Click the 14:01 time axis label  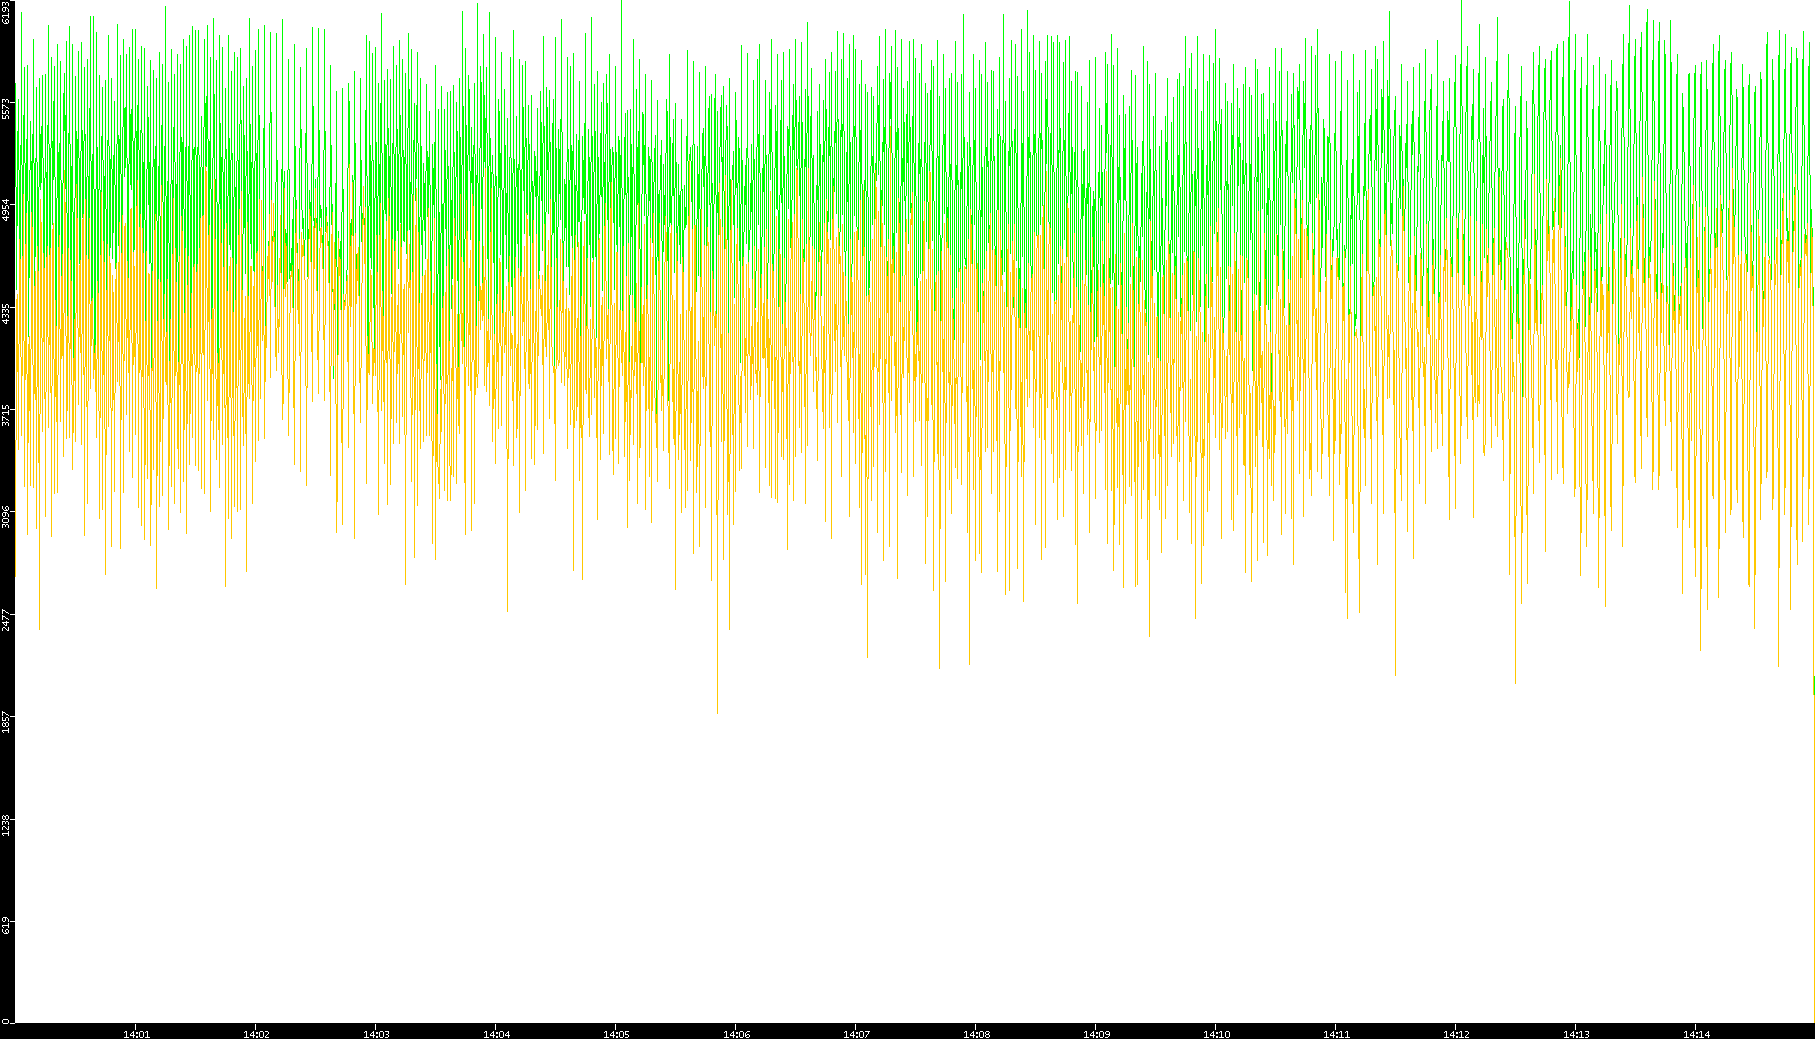point(136,1034)
